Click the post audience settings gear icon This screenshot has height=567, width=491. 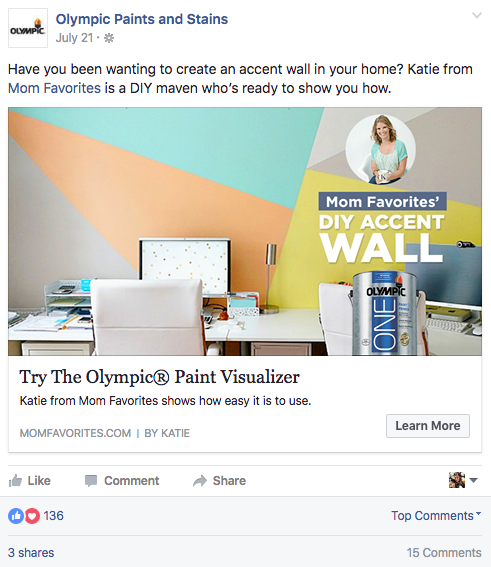(109, 38)
